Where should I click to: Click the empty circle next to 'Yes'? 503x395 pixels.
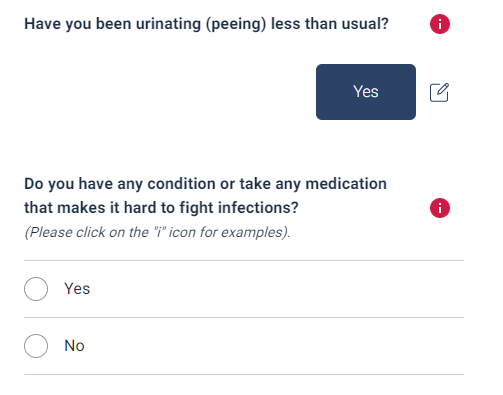pyautogui.click(x=36, y=289)
